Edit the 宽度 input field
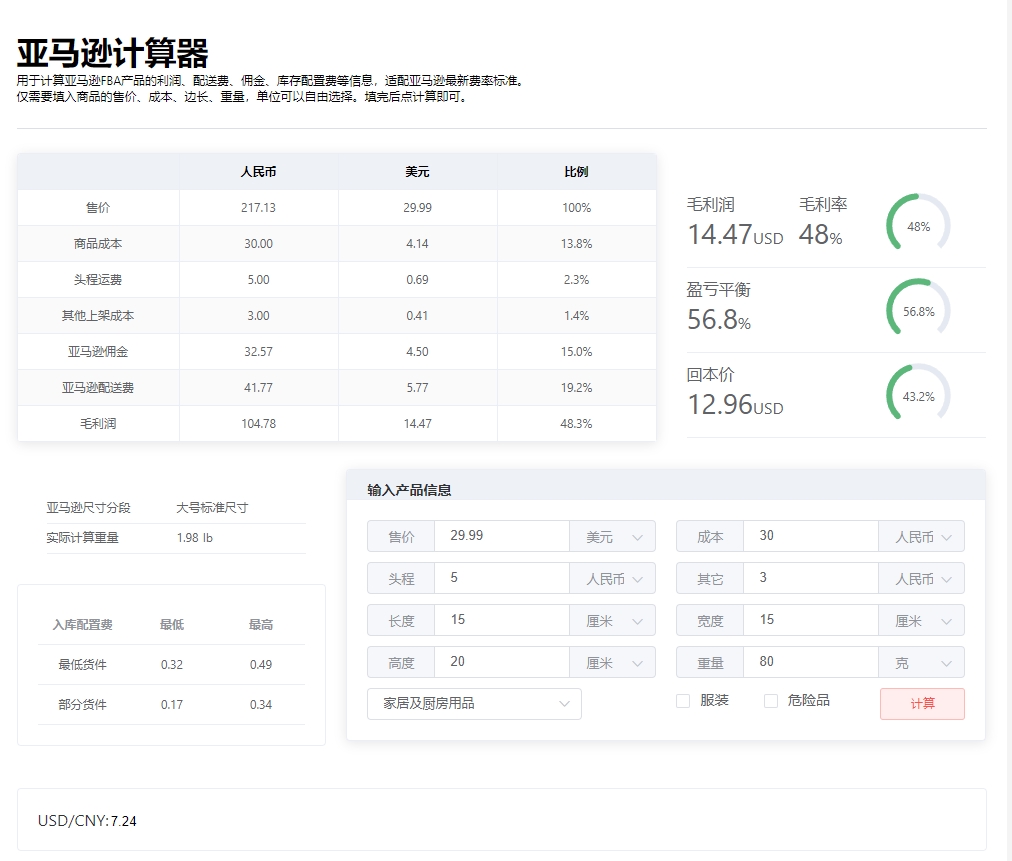The image size is (1012, 861). point(811,620)
